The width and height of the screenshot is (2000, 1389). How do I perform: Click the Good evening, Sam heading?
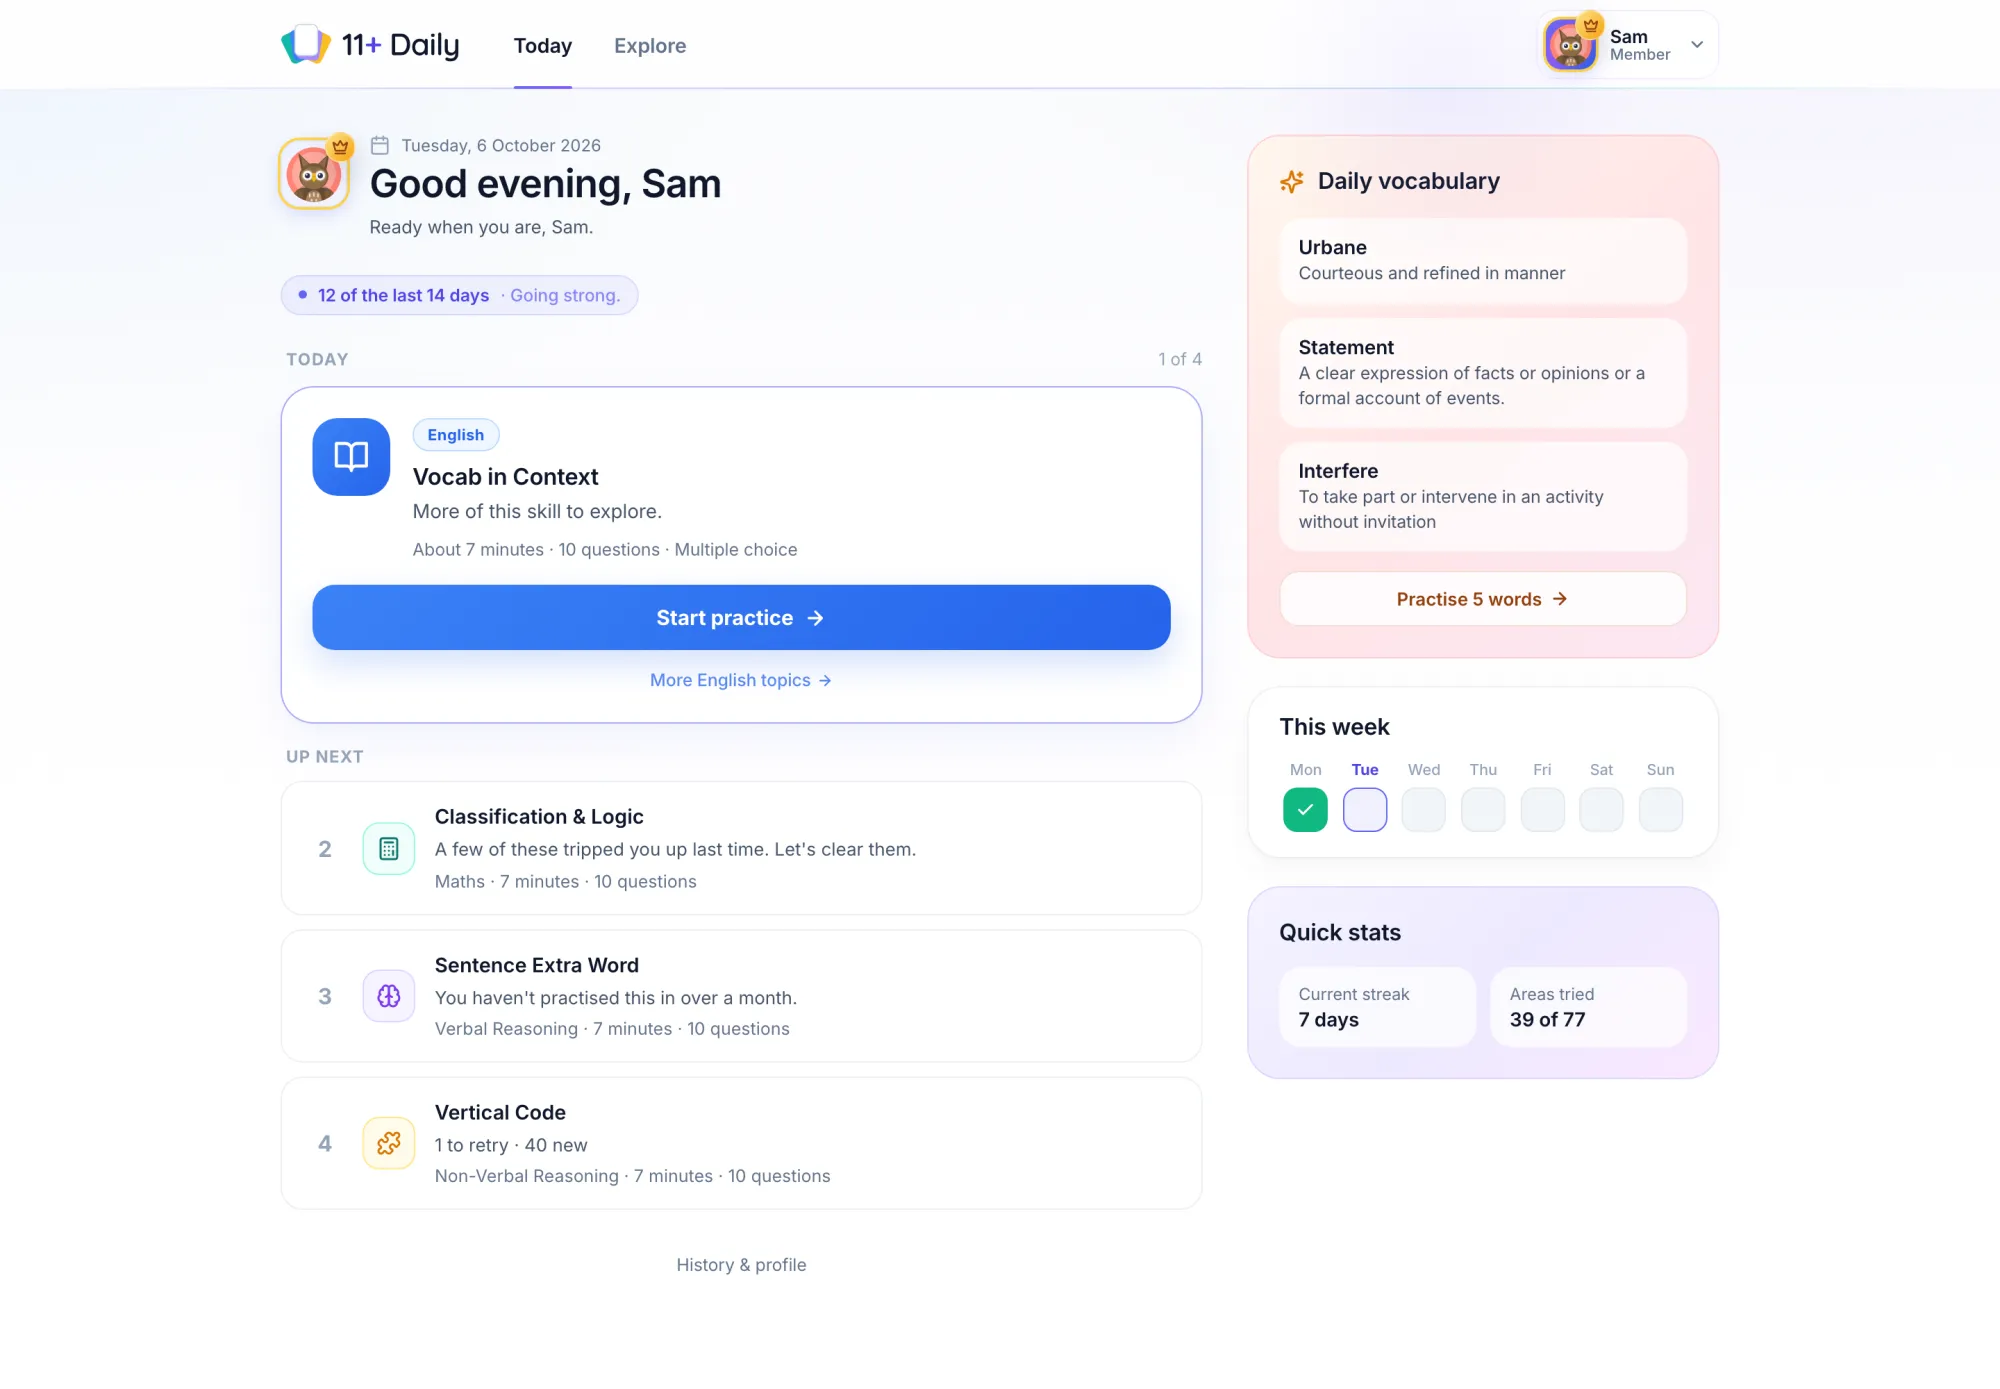[x=545, y=184]
